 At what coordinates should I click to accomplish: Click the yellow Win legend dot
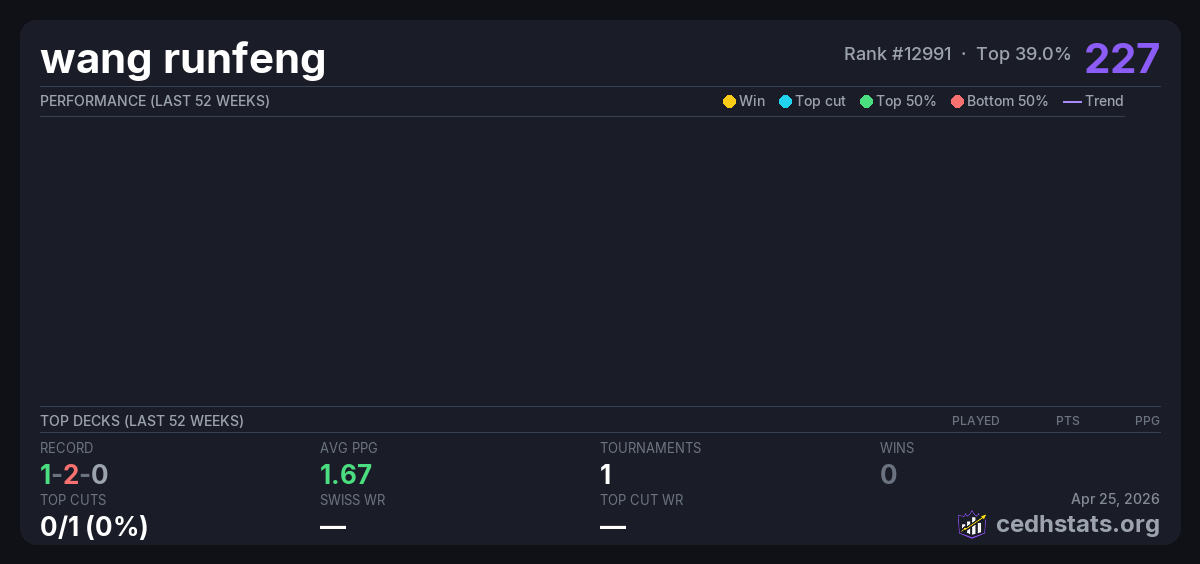729,101
